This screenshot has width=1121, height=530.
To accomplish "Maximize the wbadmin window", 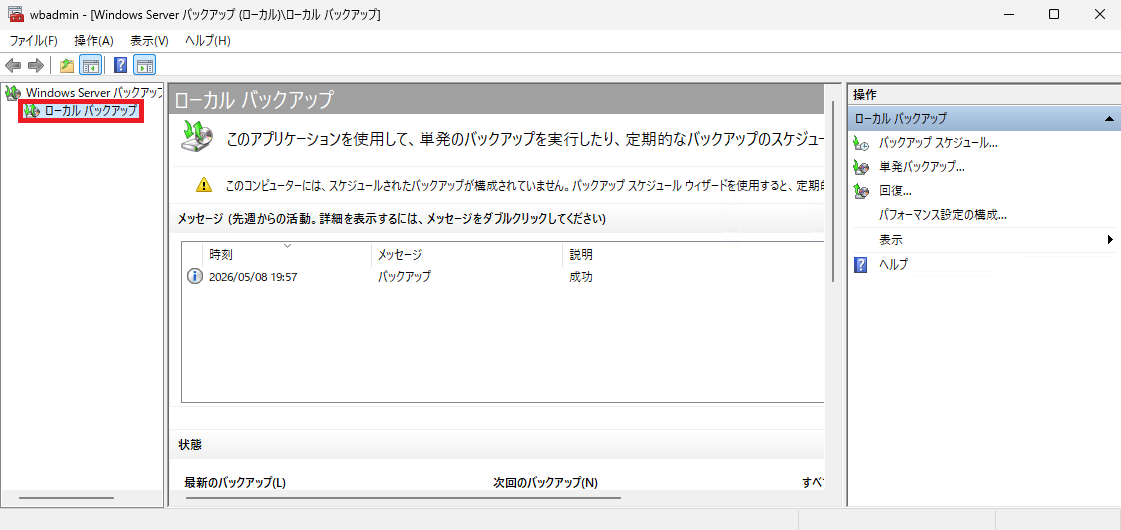I will (1054, 14).
